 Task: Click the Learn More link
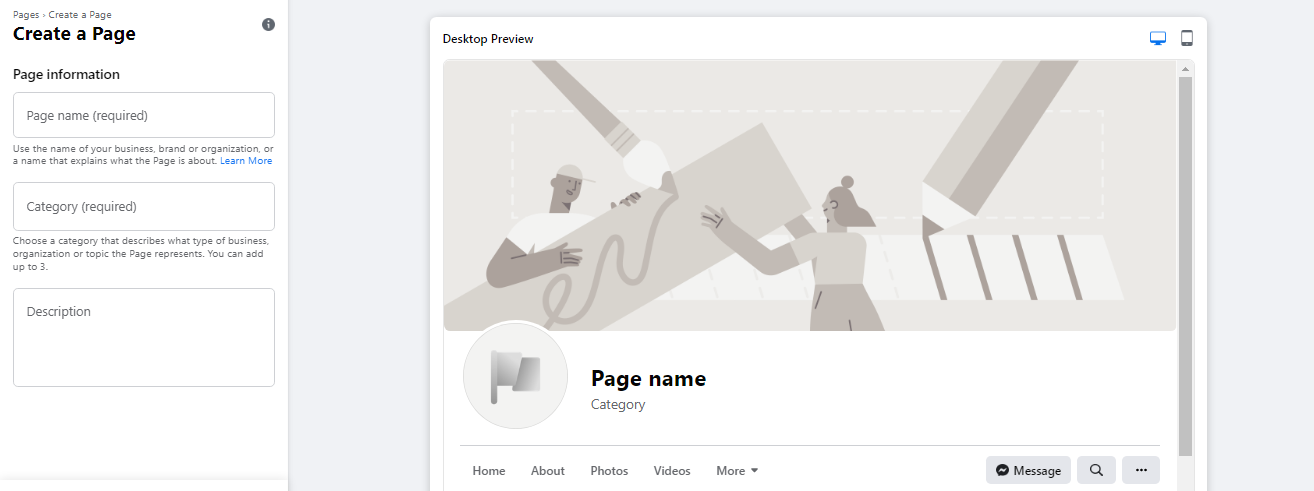[x=246, y=161]
